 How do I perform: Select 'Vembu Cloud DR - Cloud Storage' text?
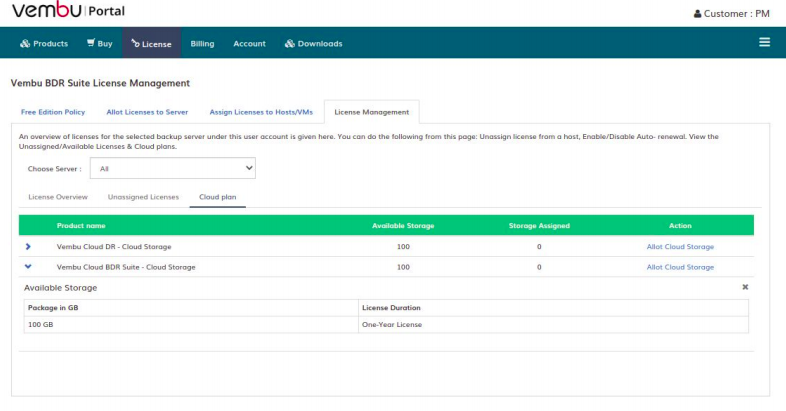(114, 247)
